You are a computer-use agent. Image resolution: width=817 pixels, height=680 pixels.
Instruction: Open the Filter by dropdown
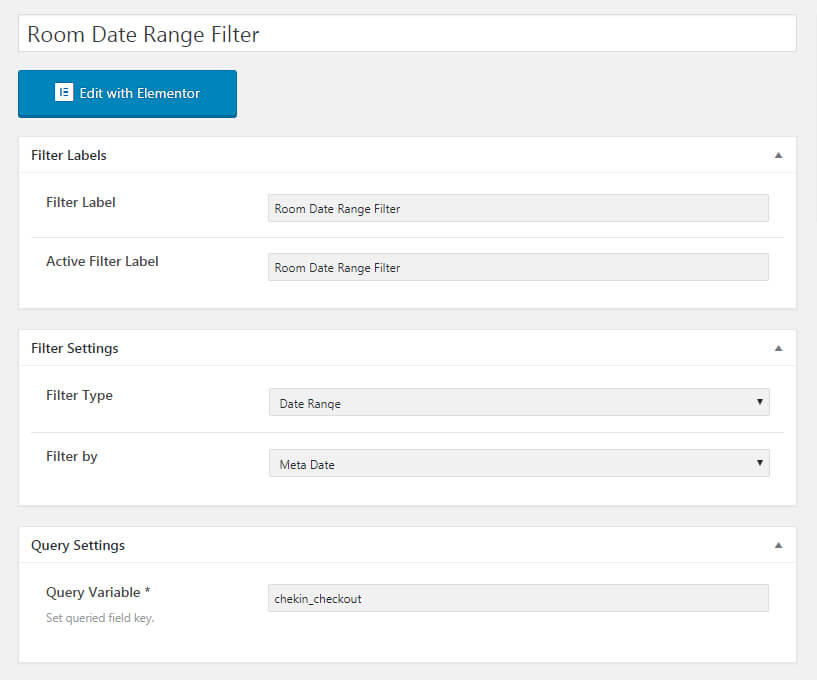[x=519, y=463]
